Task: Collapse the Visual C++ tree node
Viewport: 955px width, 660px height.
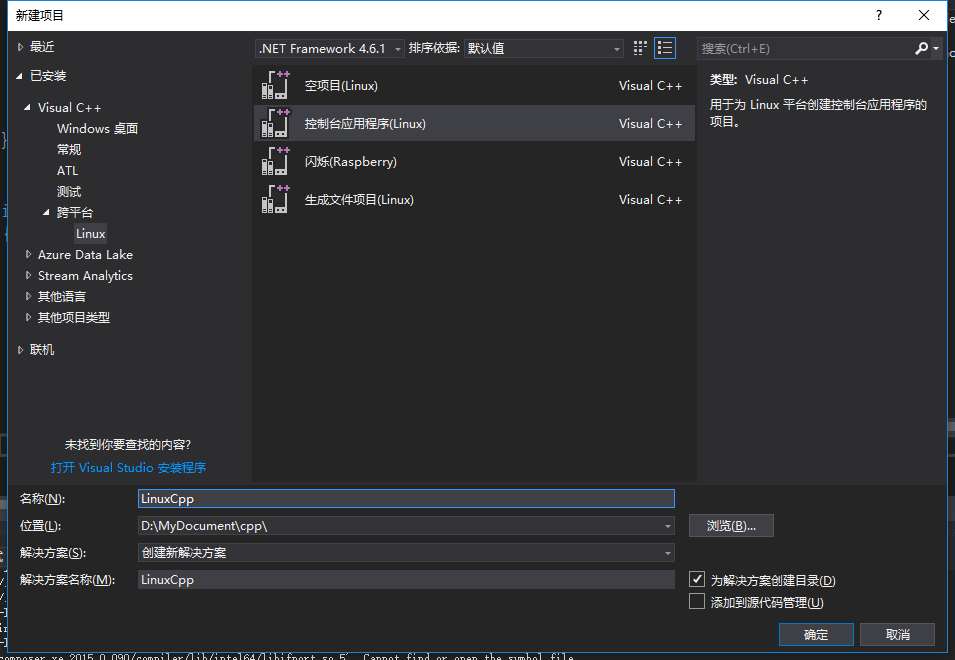Action: 27,108
